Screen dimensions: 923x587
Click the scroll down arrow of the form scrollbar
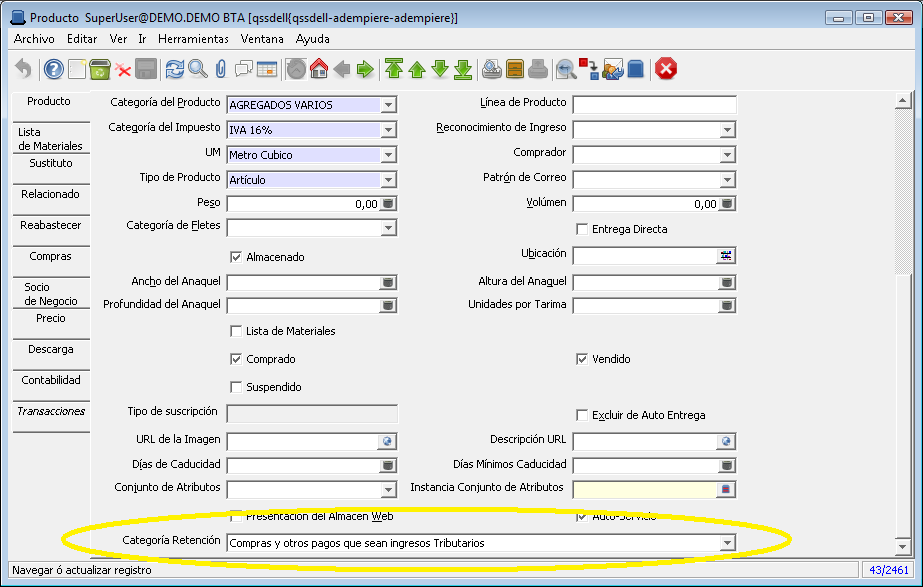[902, 546]
